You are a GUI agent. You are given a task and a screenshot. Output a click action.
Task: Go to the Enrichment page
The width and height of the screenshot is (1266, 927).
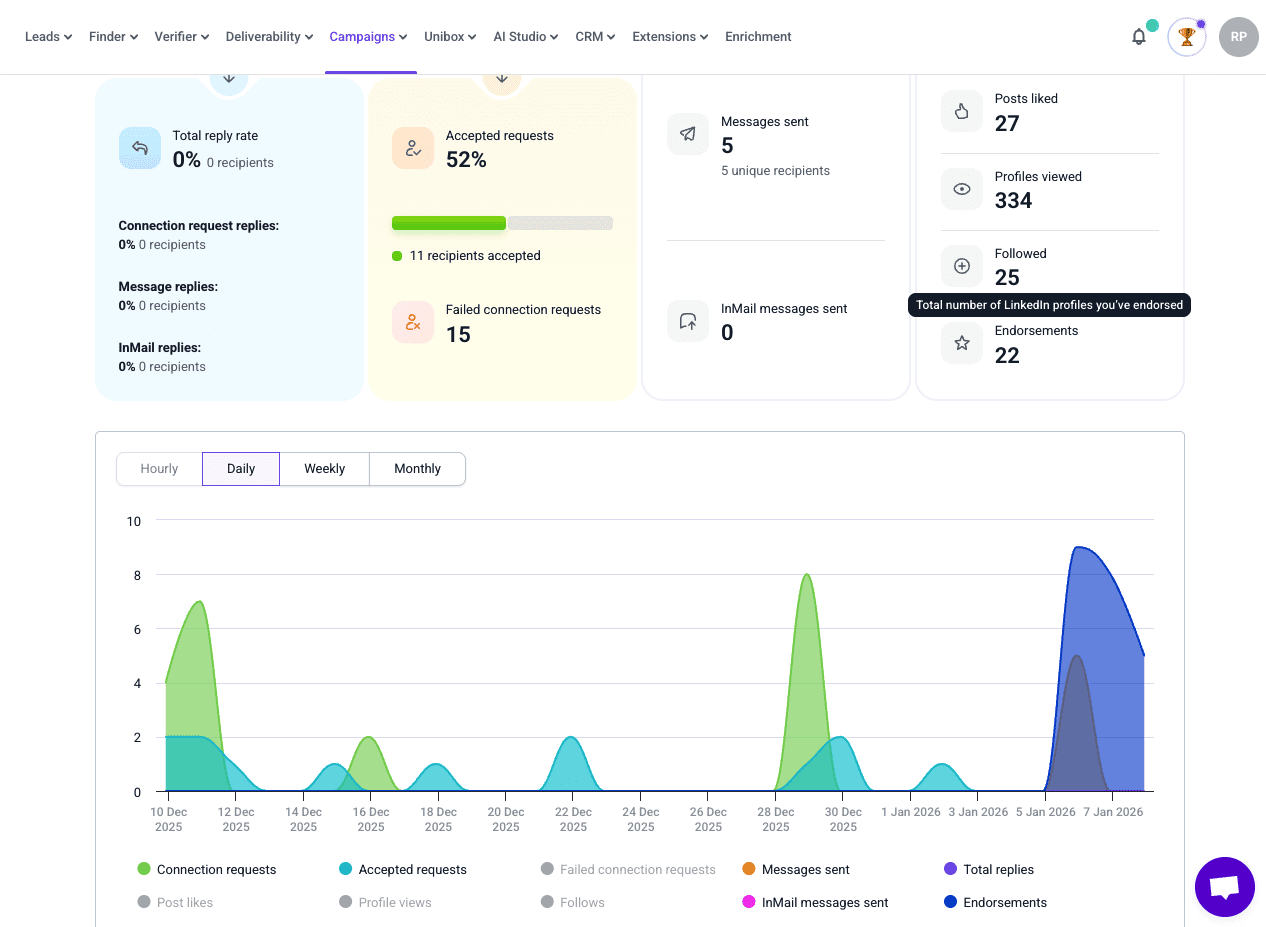coord(758,37)
